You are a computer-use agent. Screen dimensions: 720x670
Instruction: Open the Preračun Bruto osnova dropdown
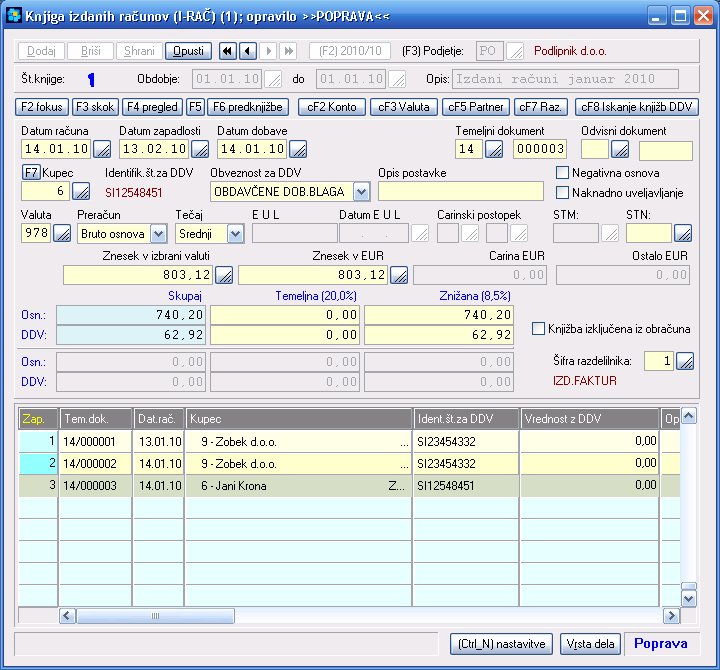pyautogui.click(x=158, y=233)
